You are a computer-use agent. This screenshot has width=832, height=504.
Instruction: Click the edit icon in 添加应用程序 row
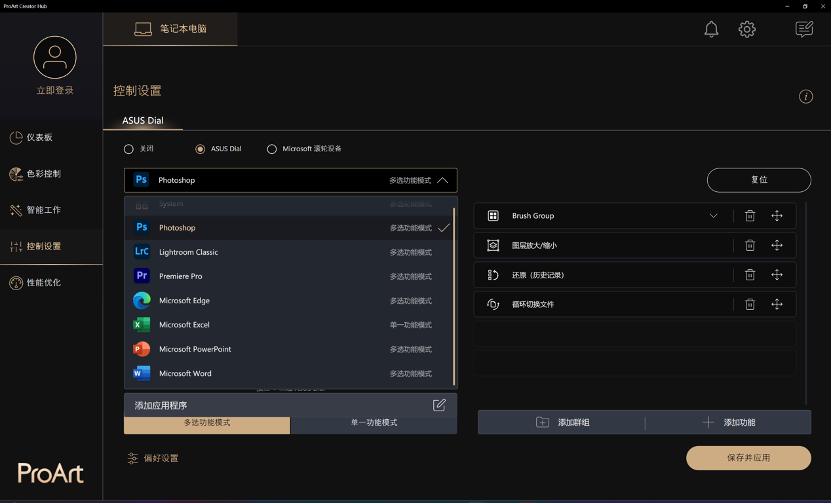[439, 405]
